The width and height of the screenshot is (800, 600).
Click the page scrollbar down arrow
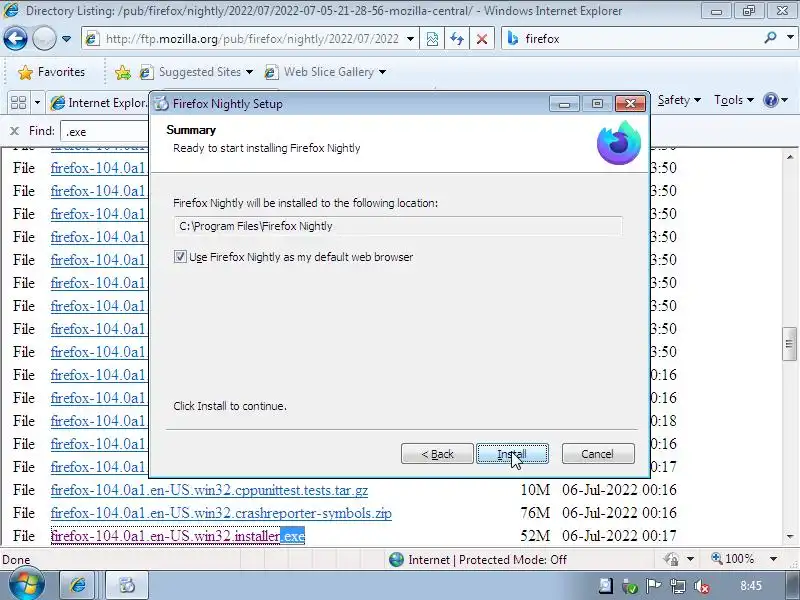click(x=790, y=537)
